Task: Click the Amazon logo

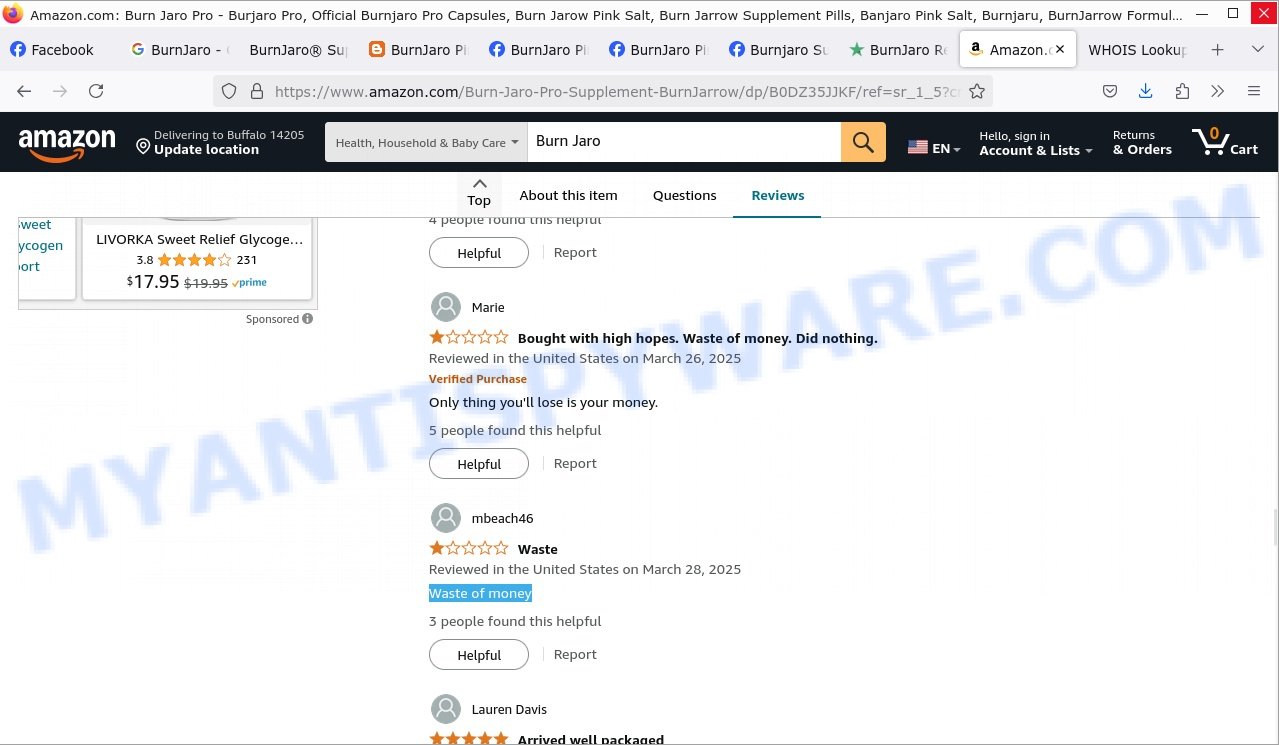Action: tap(67, 144)
